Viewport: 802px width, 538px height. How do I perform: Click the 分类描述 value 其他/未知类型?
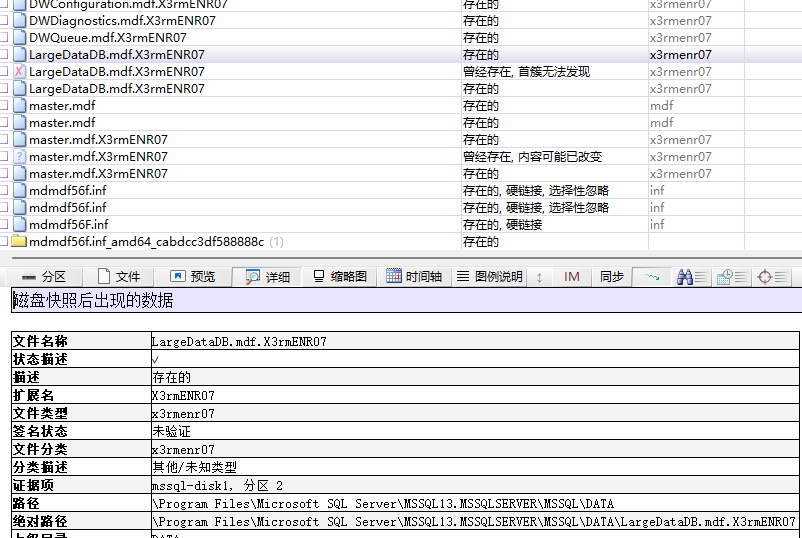pyautogui.click(x=194, y=467)
